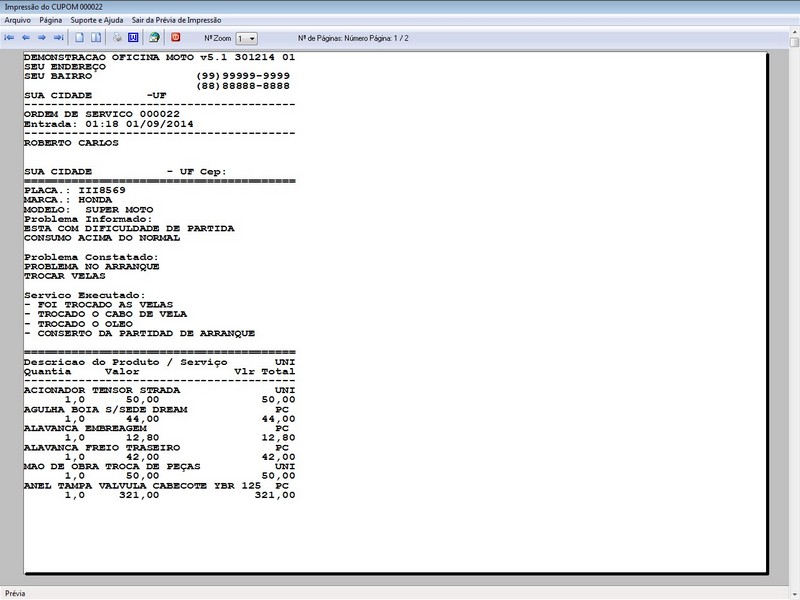Click the header DEMONSTRACAO OFICINA MOTO v5.1

pyautogui.click(x=126, y=57)
